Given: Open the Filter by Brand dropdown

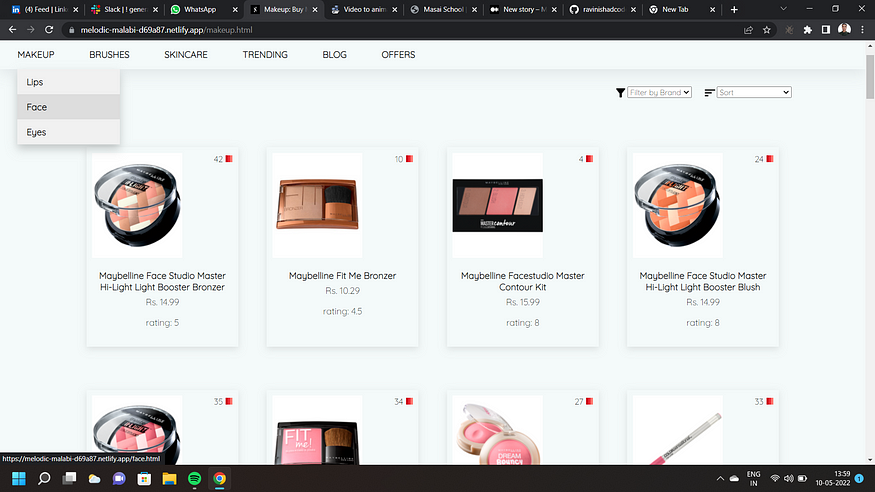Looking at the screenshot, I should point(660,93).
